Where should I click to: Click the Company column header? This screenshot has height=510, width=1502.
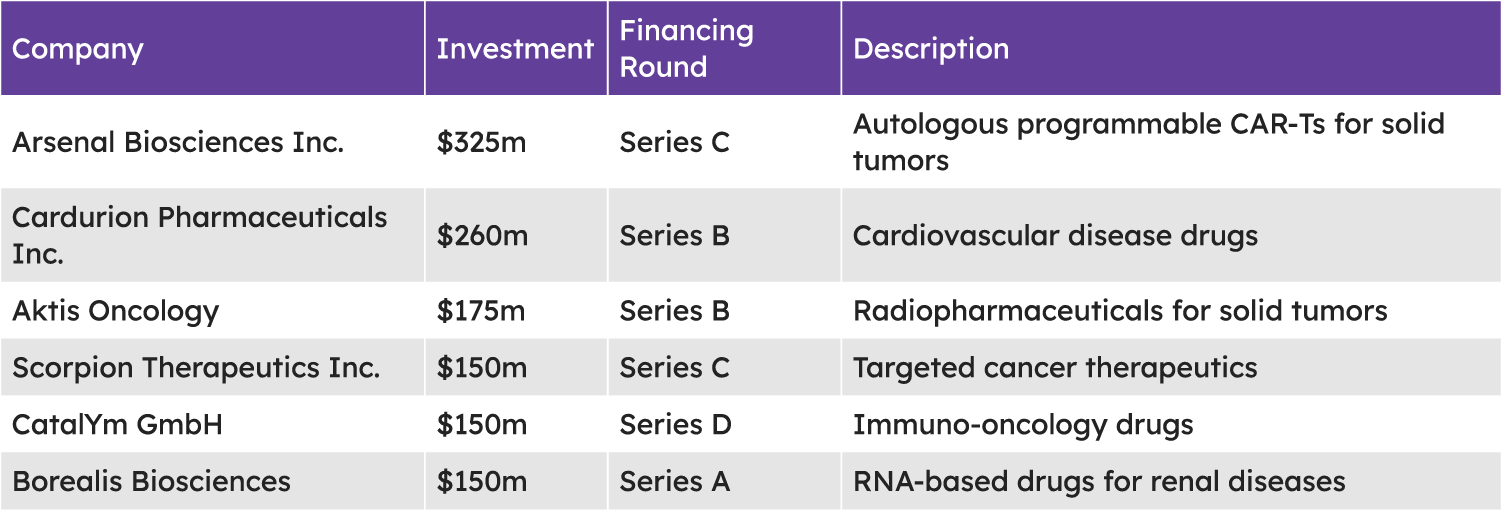coord(78,49)
